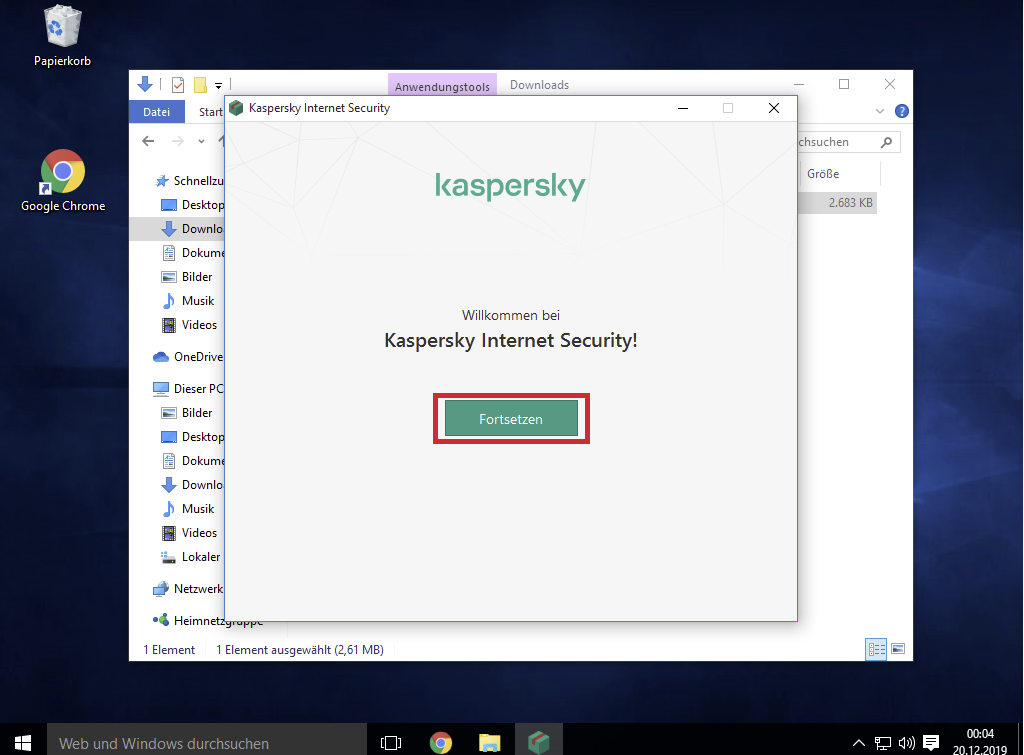Open Musik under Dieser PC
The height and width of the screenshot is (755, 1024).
coord(188,509)
